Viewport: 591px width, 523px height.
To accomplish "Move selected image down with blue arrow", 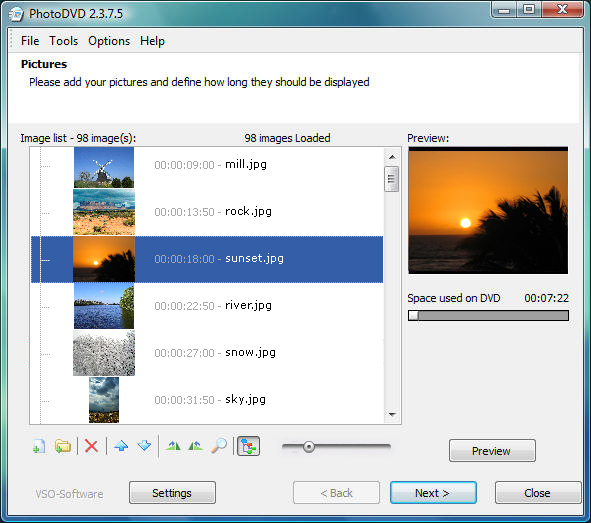I will pos(144,446).
